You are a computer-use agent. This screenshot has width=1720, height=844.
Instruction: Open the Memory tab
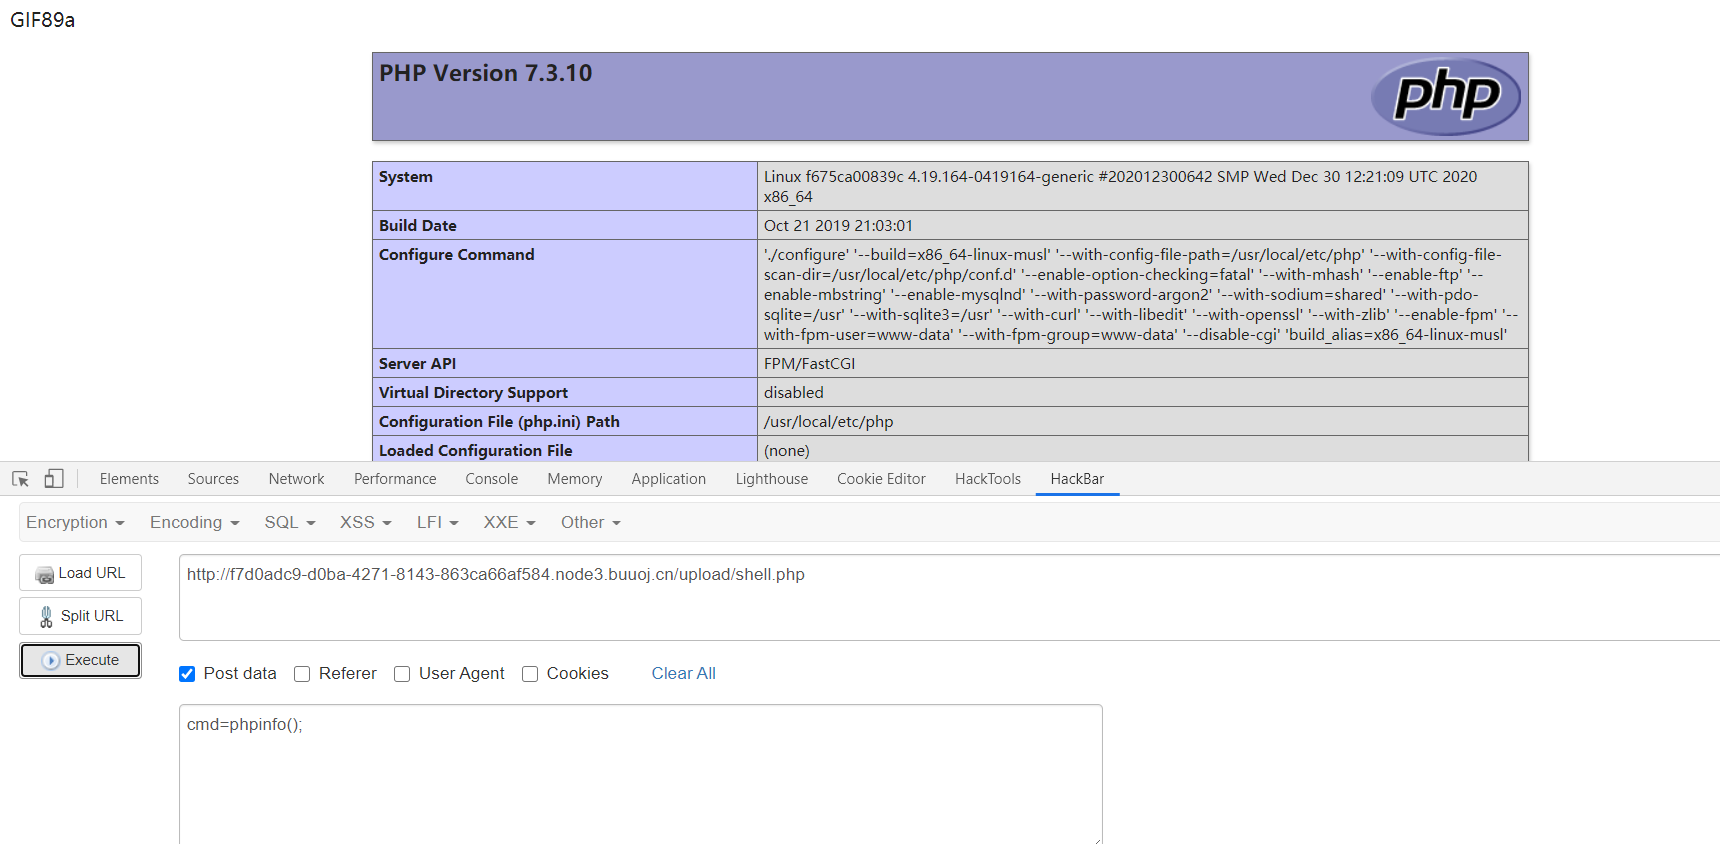coord(574,479)
